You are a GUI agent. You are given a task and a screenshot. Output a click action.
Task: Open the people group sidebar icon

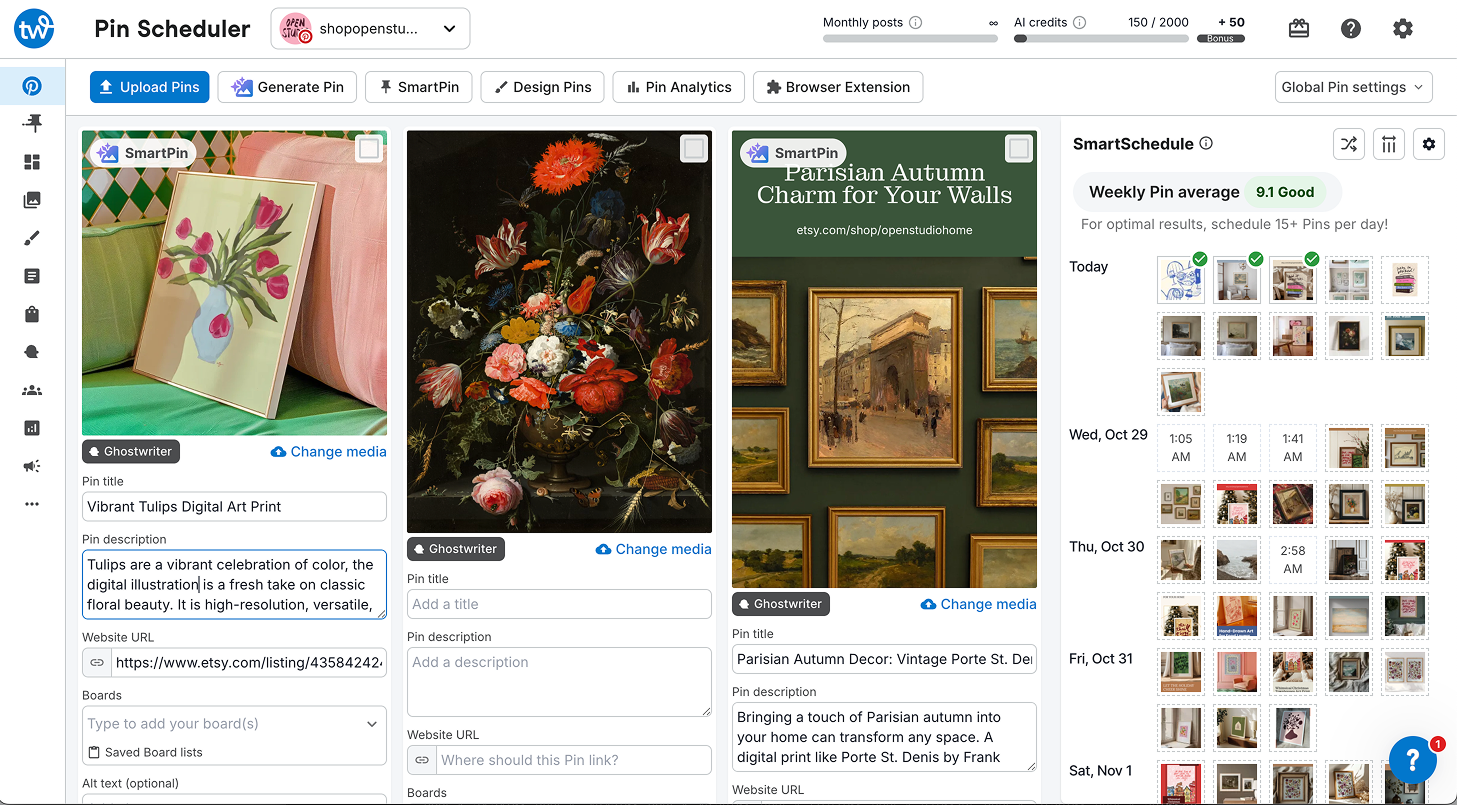pyautogui.click(x=32, y=390)
